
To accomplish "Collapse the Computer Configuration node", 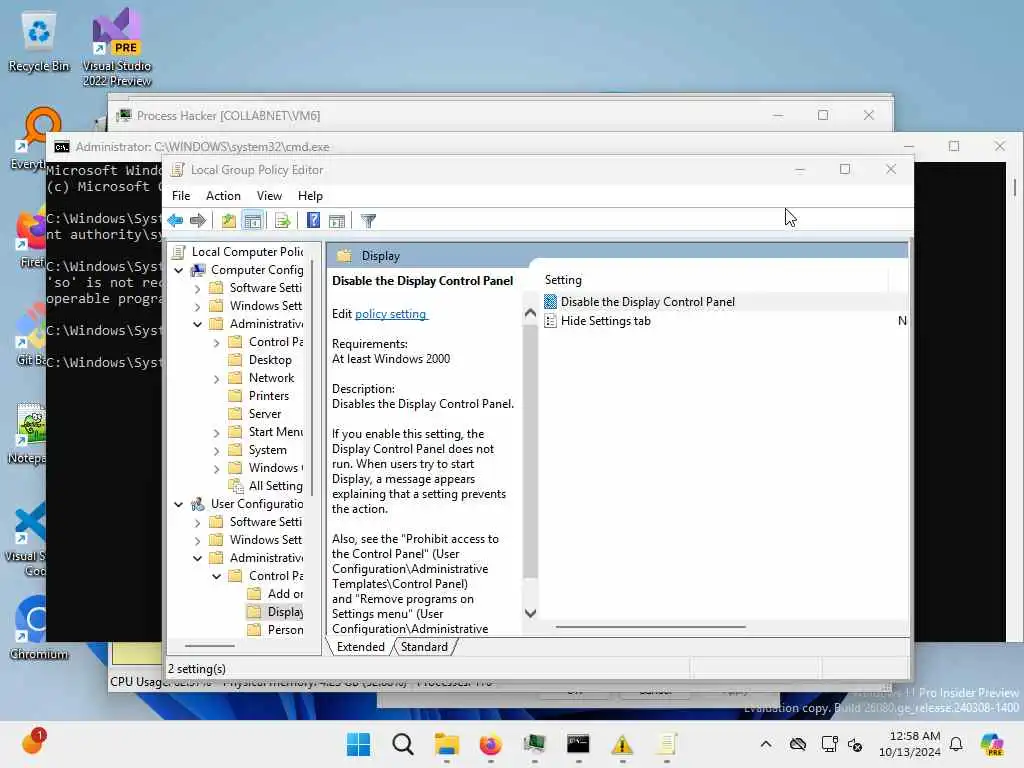I will coord(178,270).
